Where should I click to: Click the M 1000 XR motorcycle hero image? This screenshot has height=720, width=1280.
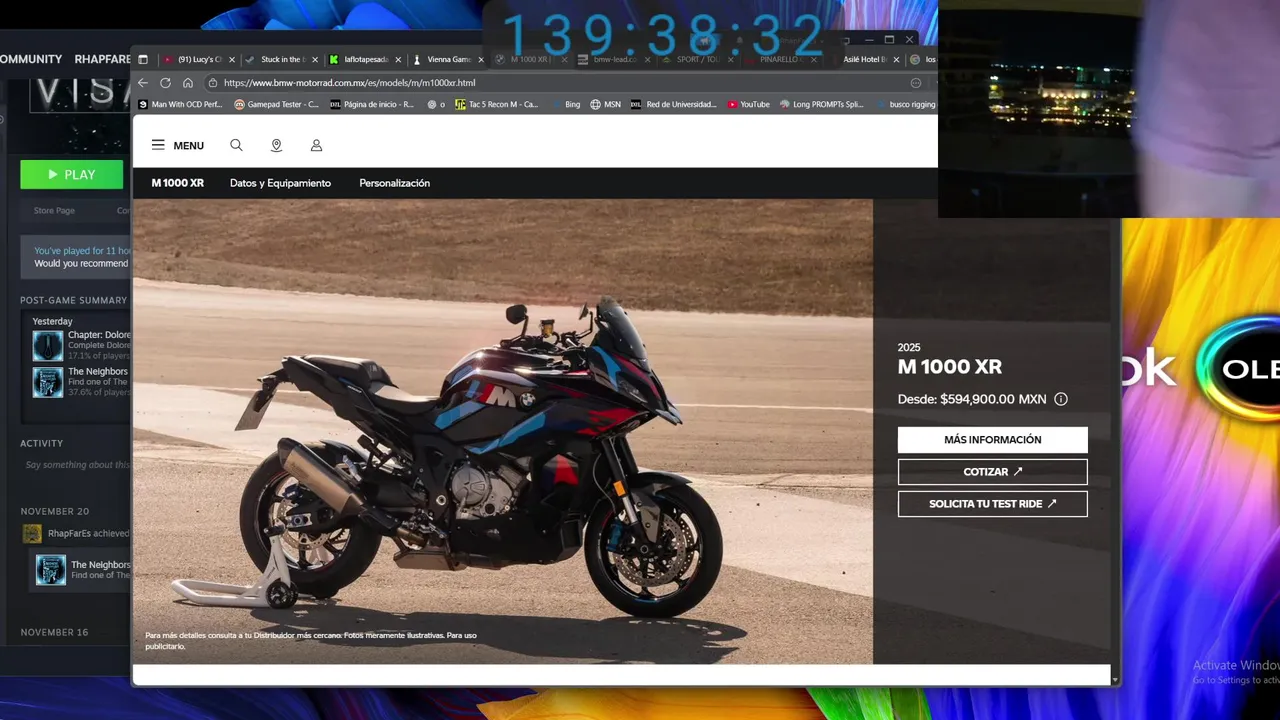pos(502,432)
